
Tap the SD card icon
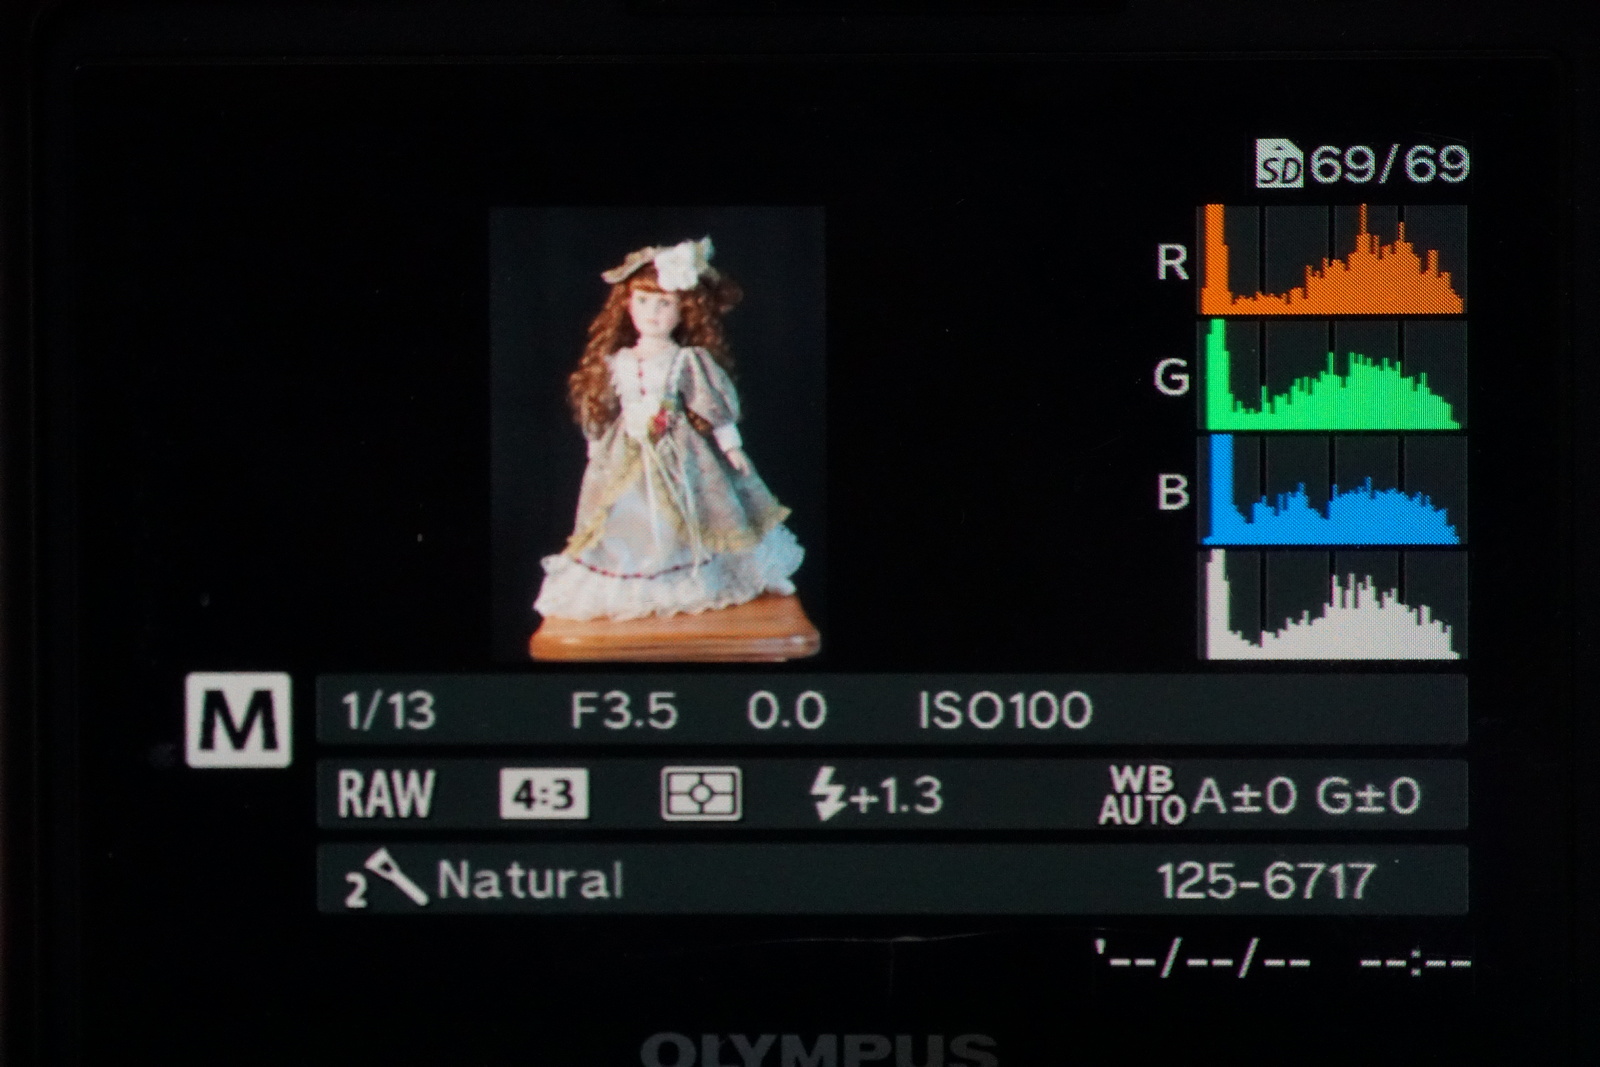tap(1280, 165)
